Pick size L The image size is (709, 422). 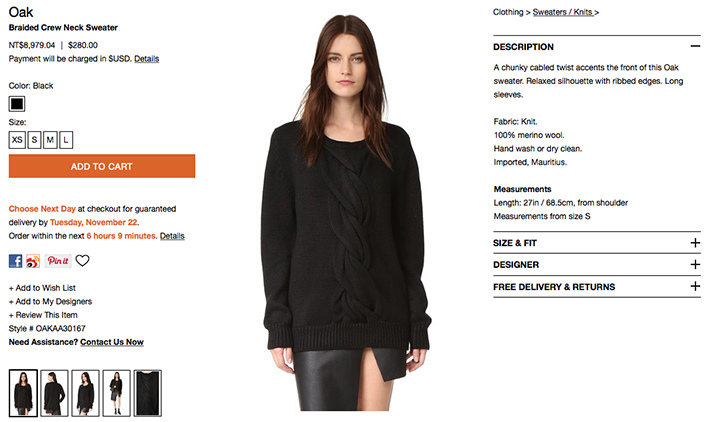(x=66, y=140)
